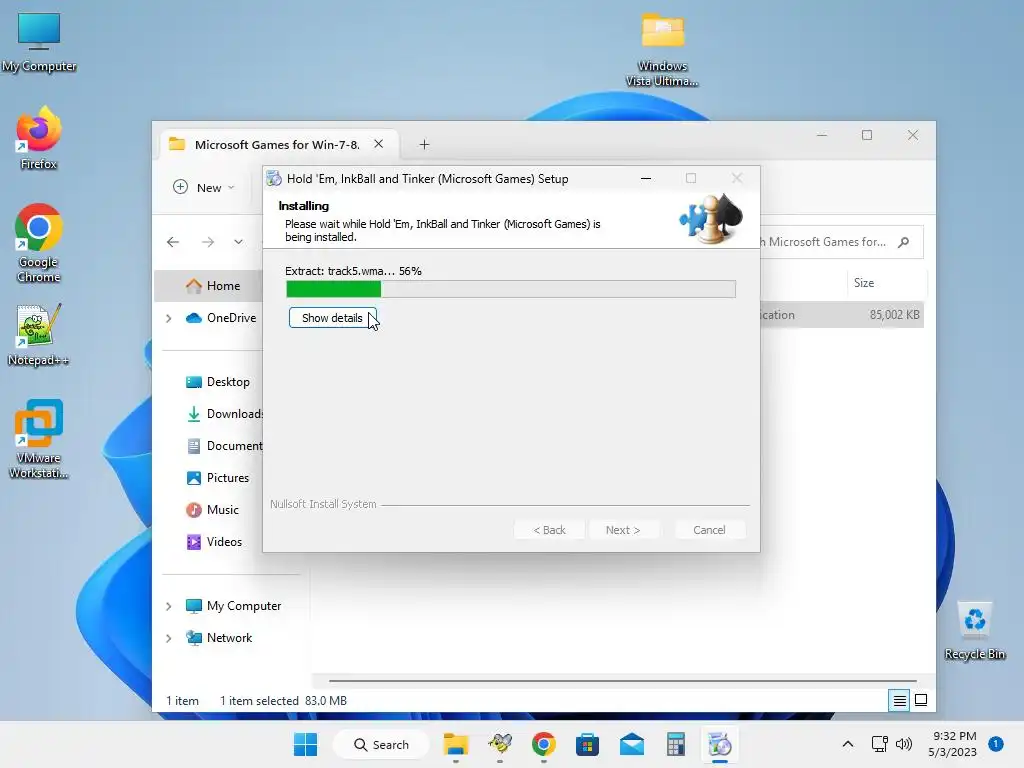Click the search magnifier in Explorer
This screenshot has width=1024, height=768.
click(x=904, y=242)
